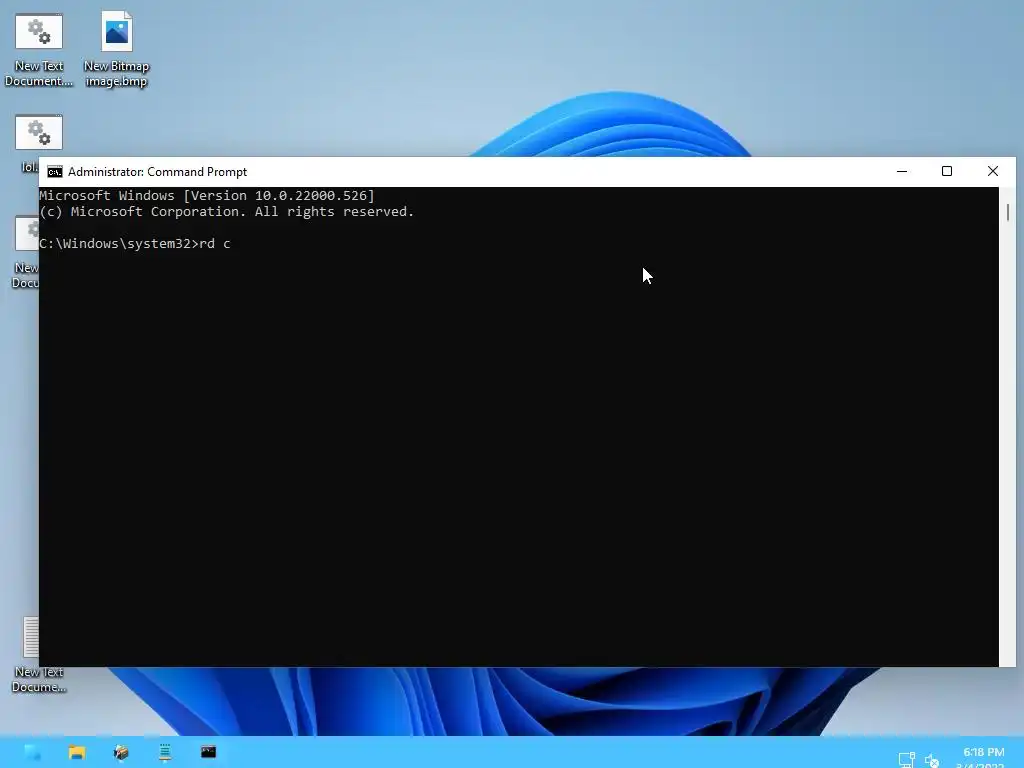1024x768 pixels.
Task: Select the top-left New Text Document desktop icon
Action: click(39, 50)
